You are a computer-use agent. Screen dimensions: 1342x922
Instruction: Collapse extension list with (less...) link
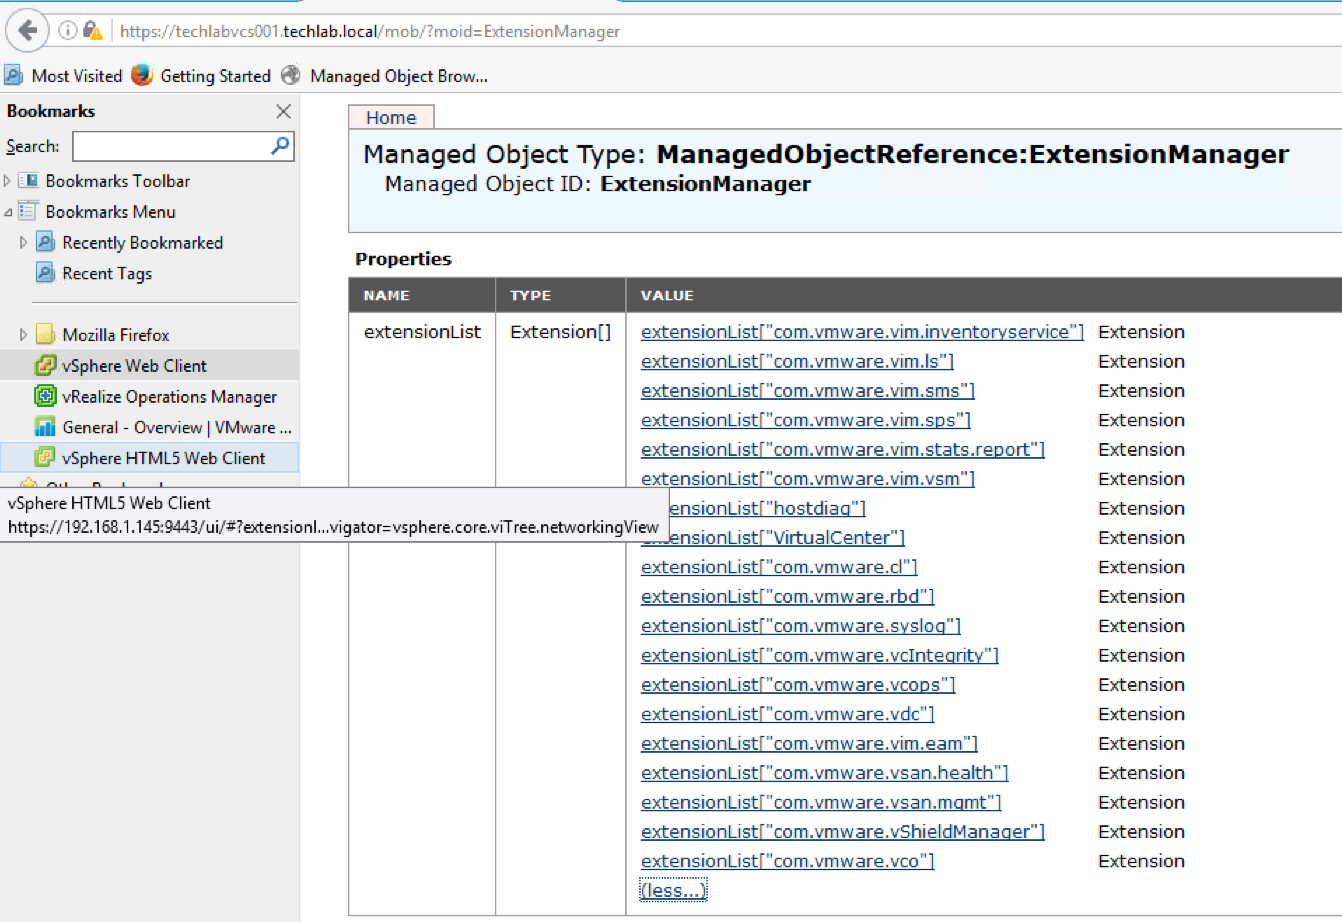click(x=673, y=890)
